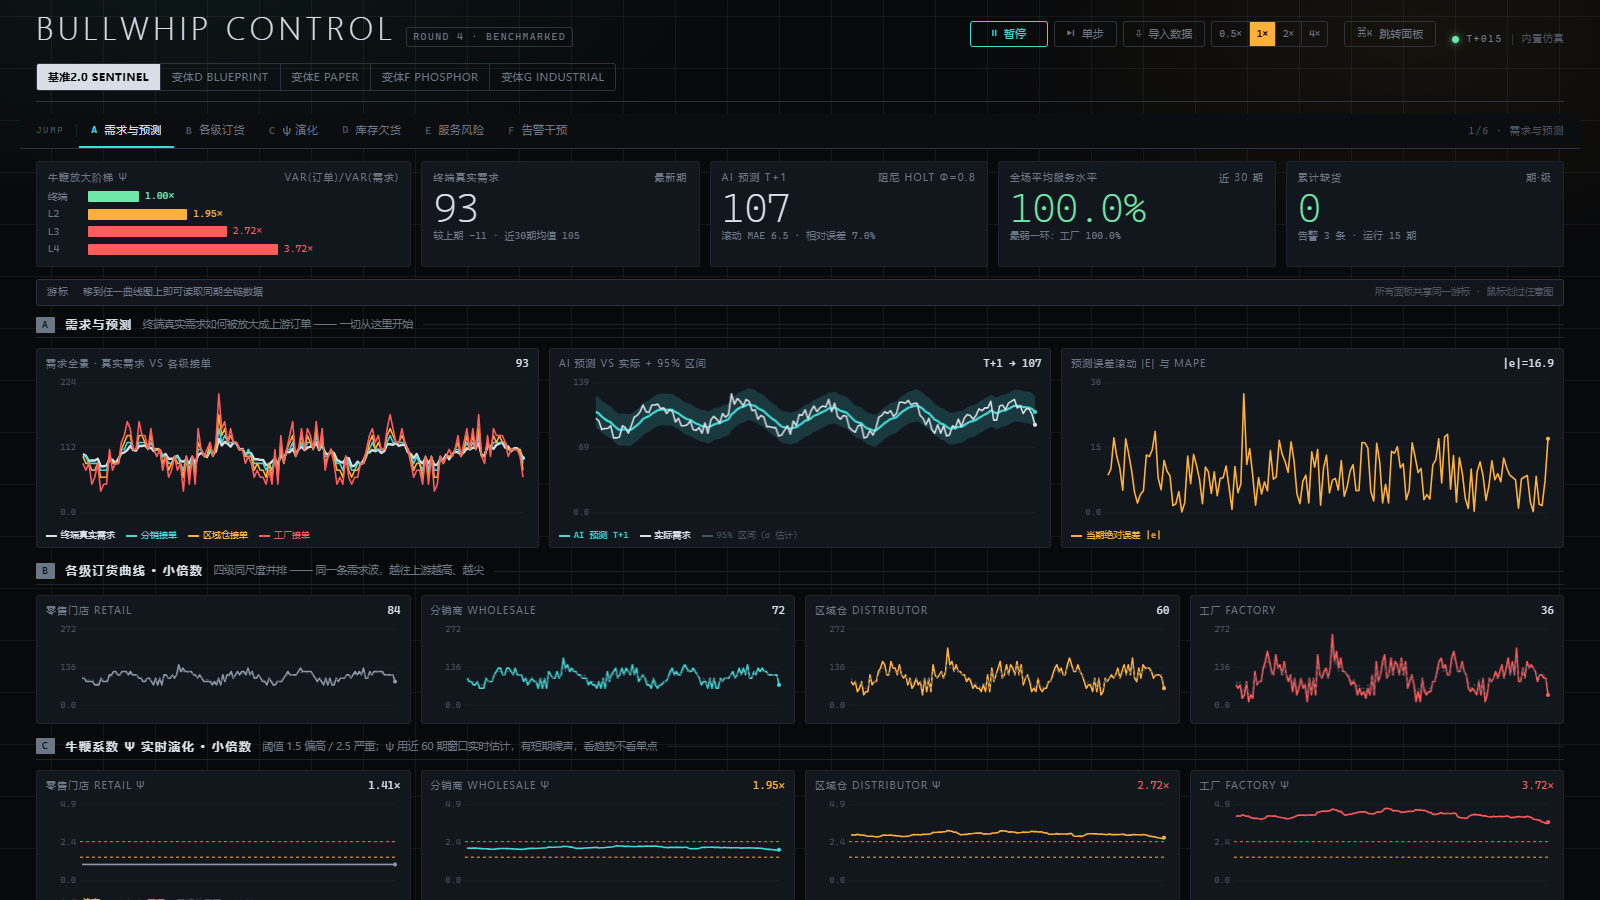Switch to 变体G INDUSTRIAL theme tab
This screenshot has height=900, width=1600.
(x=553, y=77)
